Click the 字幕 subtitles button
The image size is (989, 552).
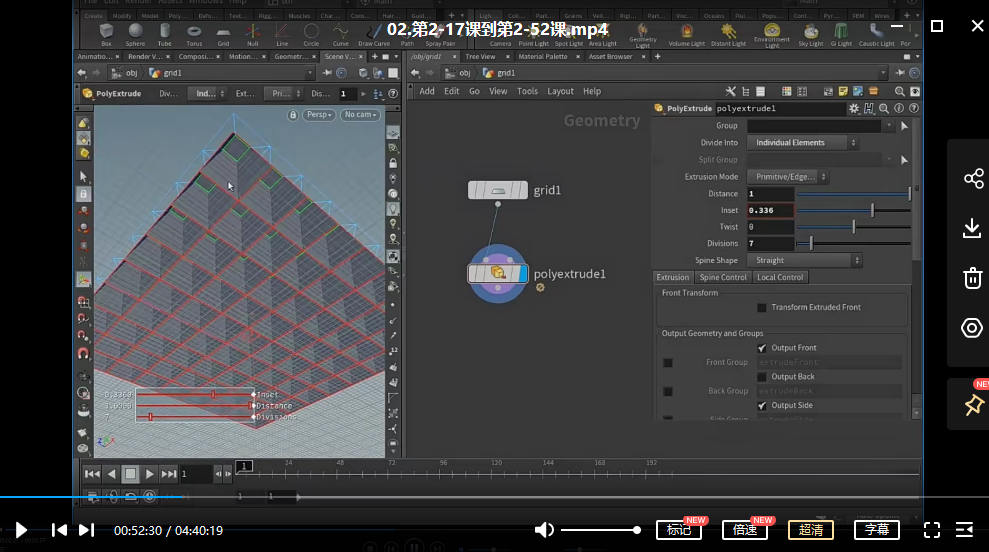coord(877,530)
